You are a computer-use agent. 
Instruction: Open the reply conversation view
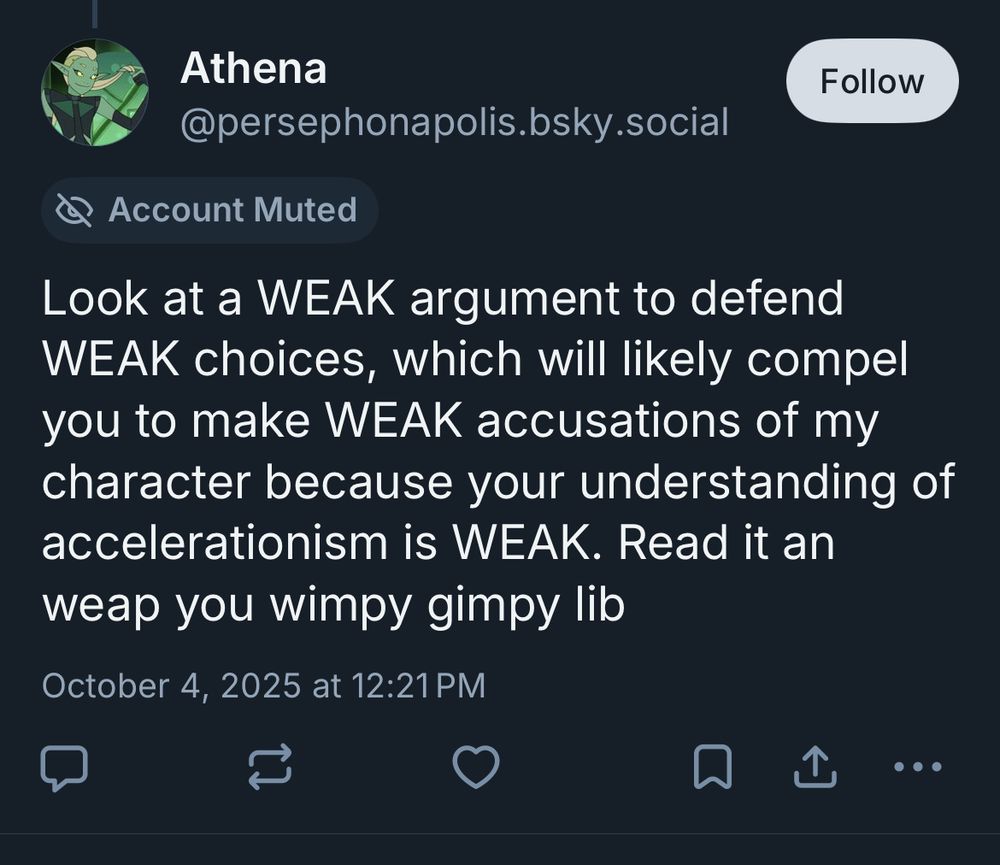tap(66, 767)
